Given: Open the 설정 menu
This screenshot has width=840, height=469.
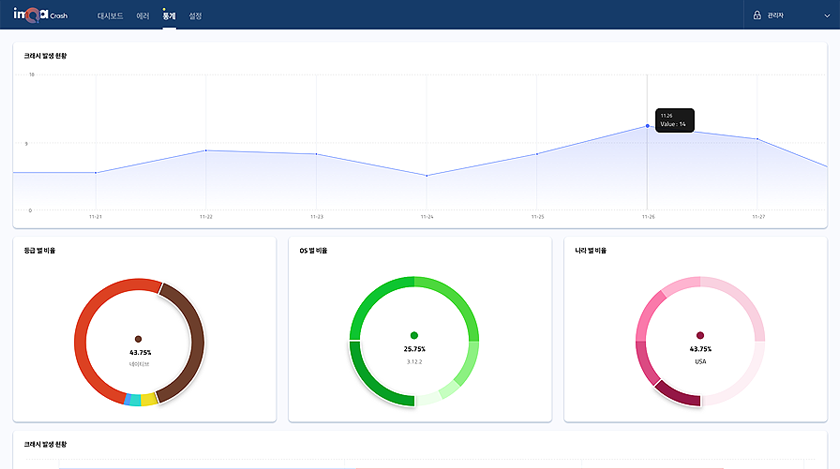Looking at the screenshot, I should [195, 16].
